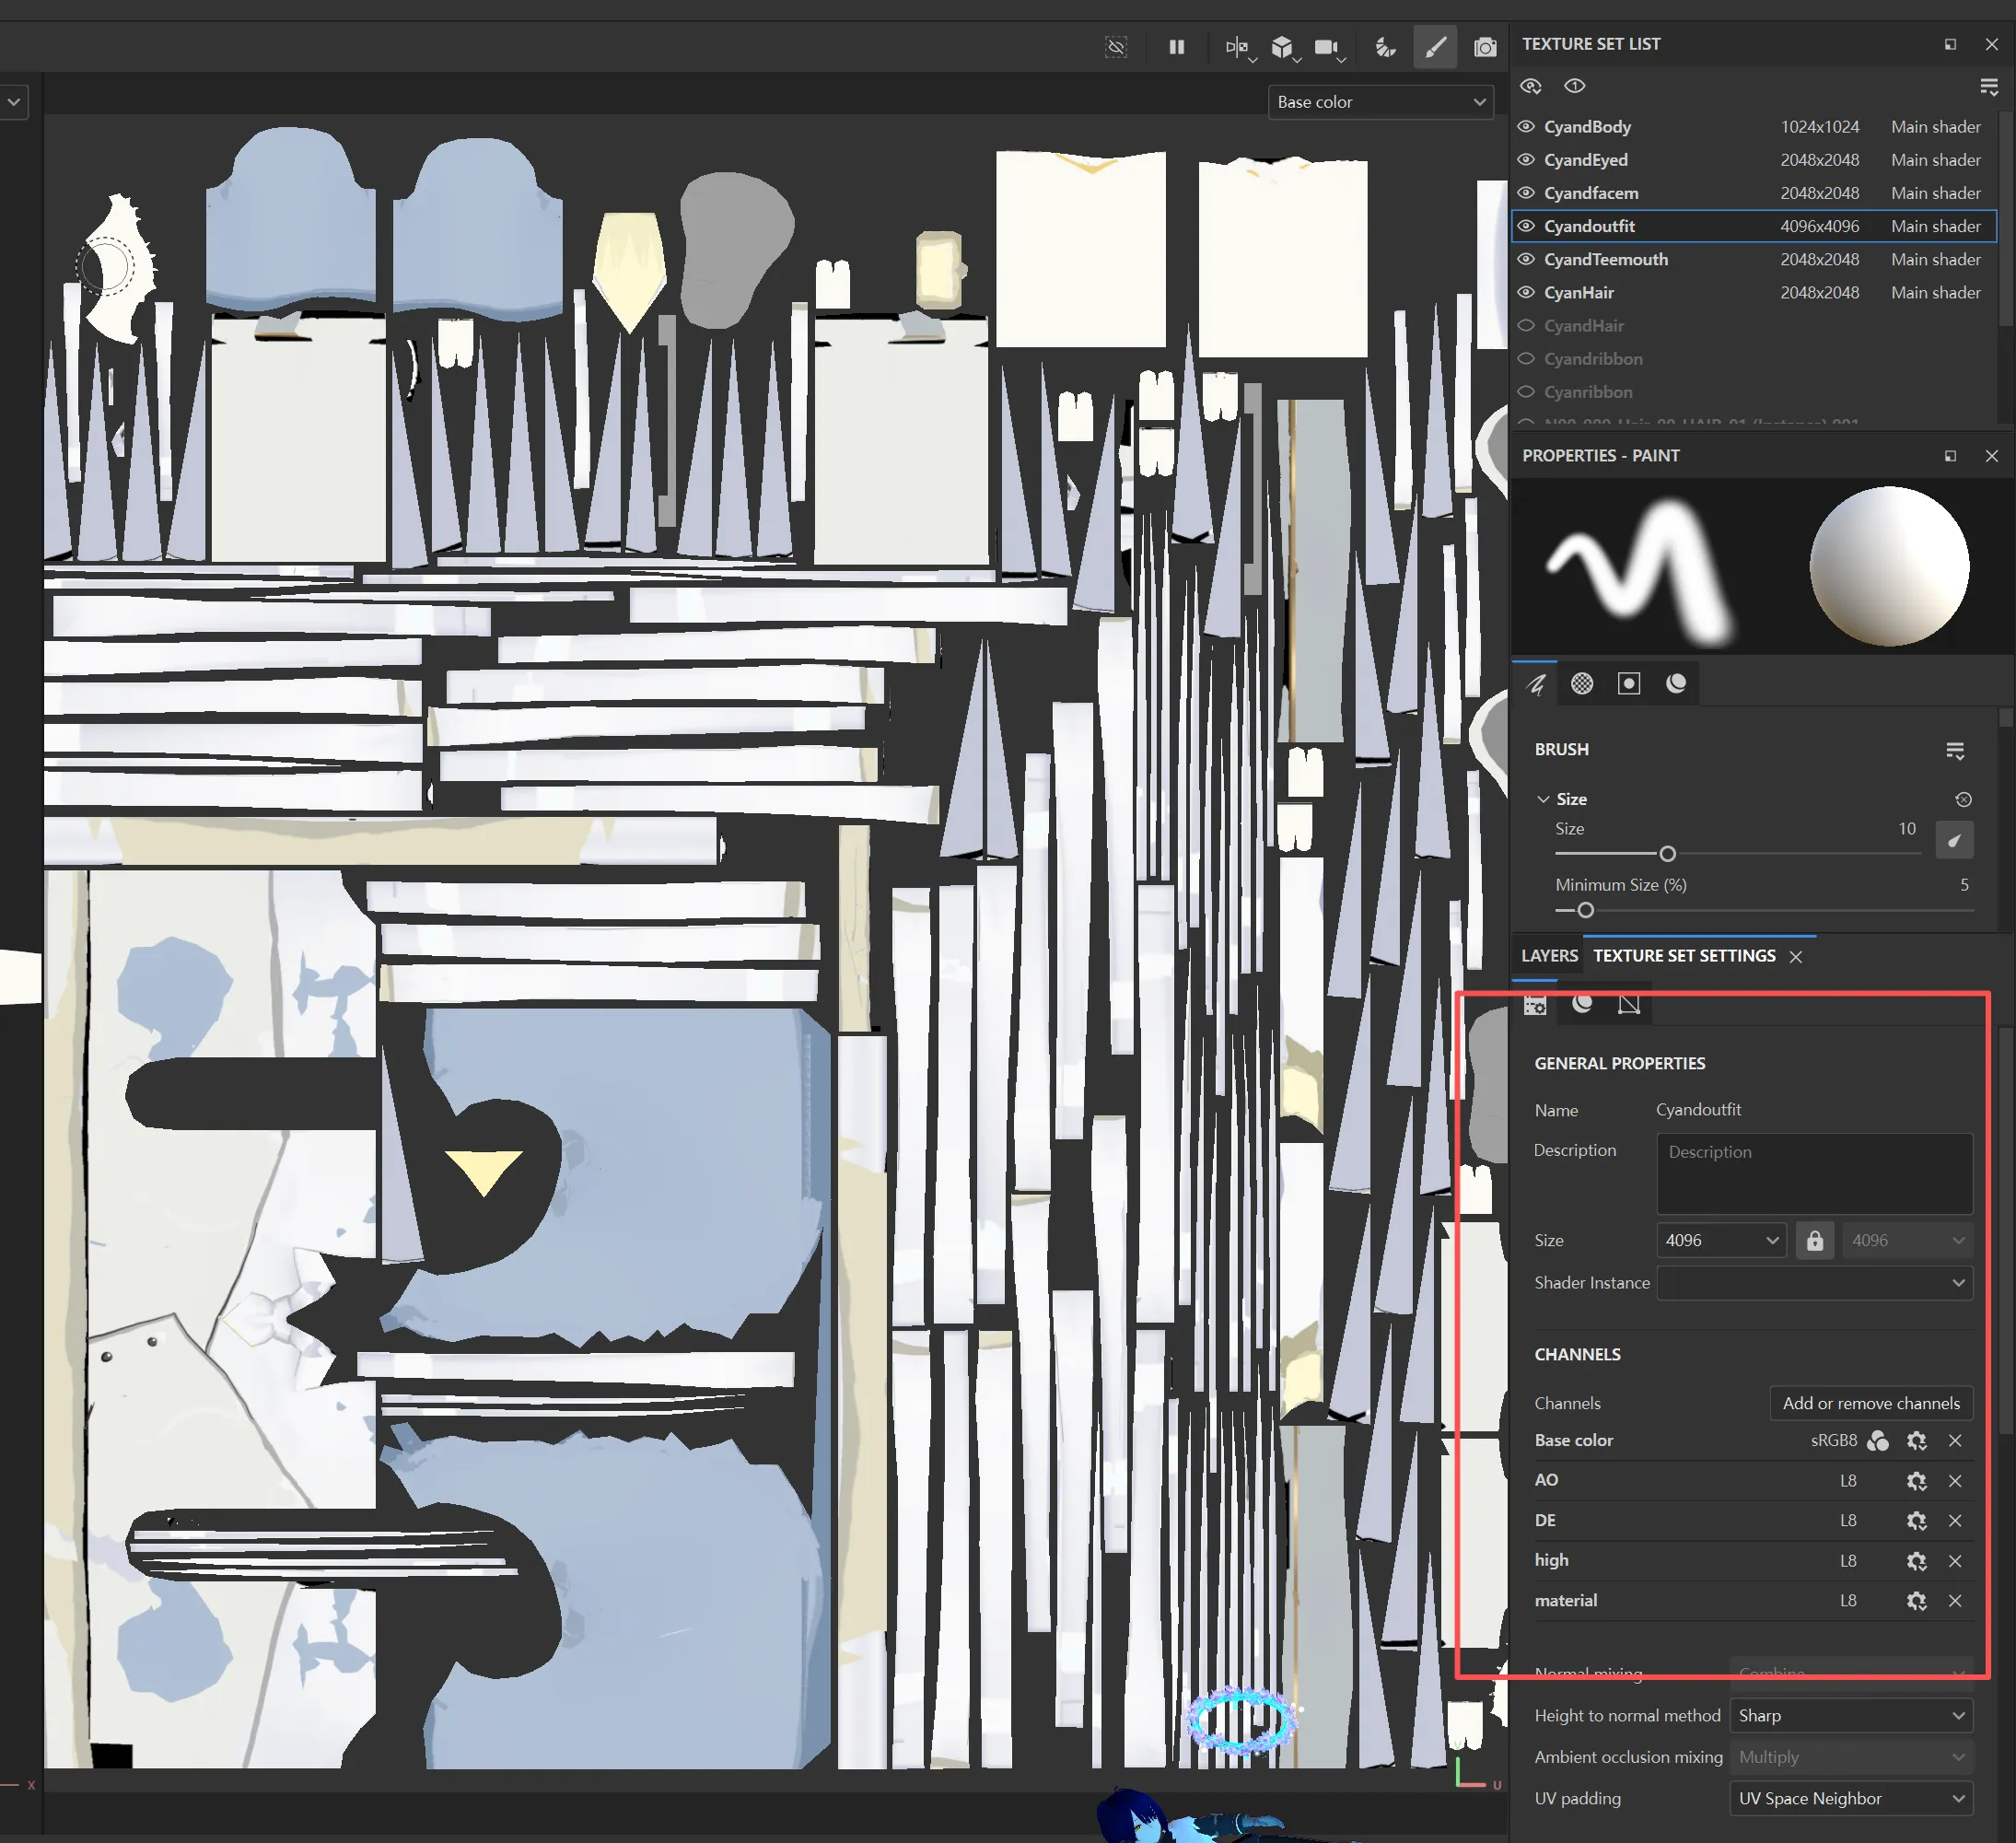Open Height to normal method dropdown

[x=1850, y=1716]
